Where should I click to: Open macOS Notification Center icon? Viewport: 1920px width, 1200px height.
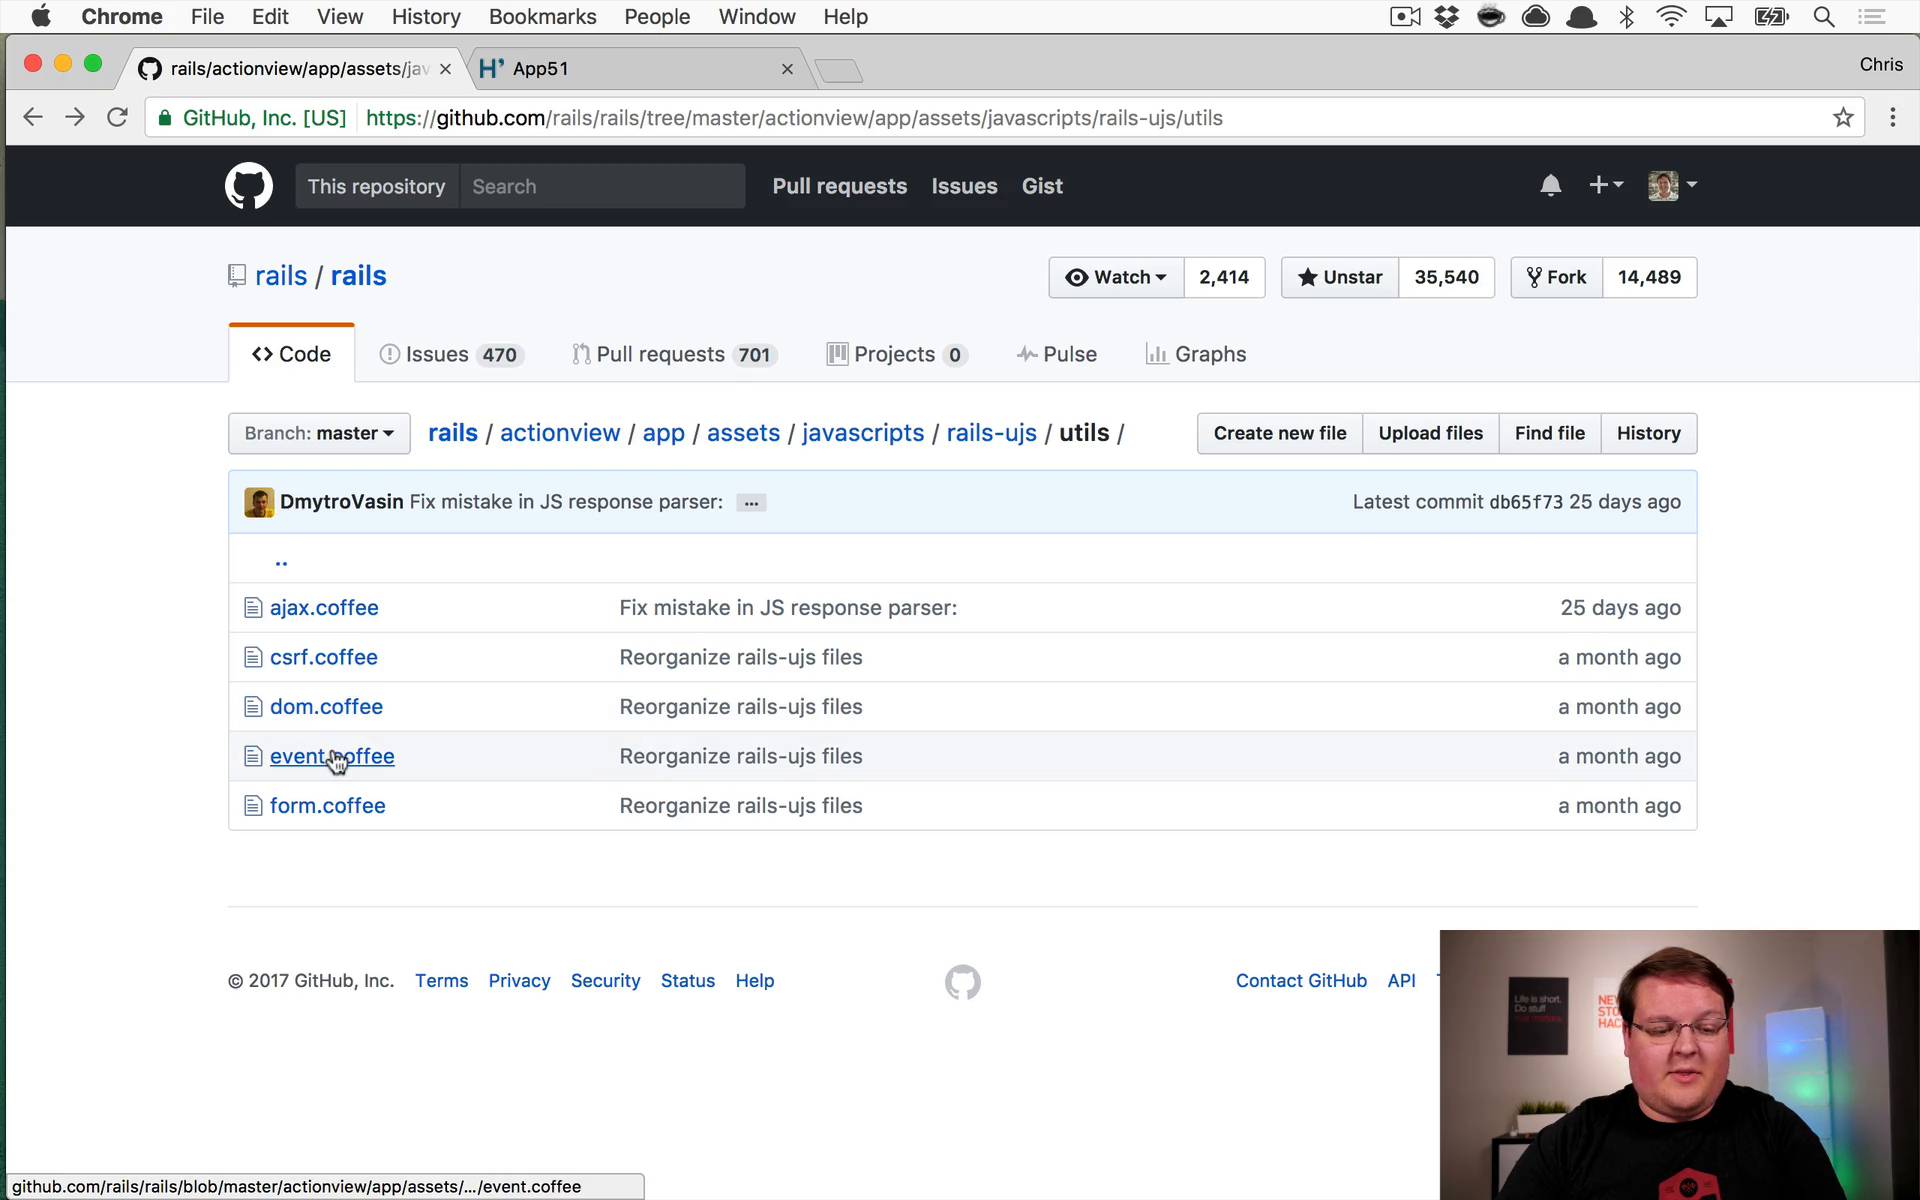coord(1871,17)
